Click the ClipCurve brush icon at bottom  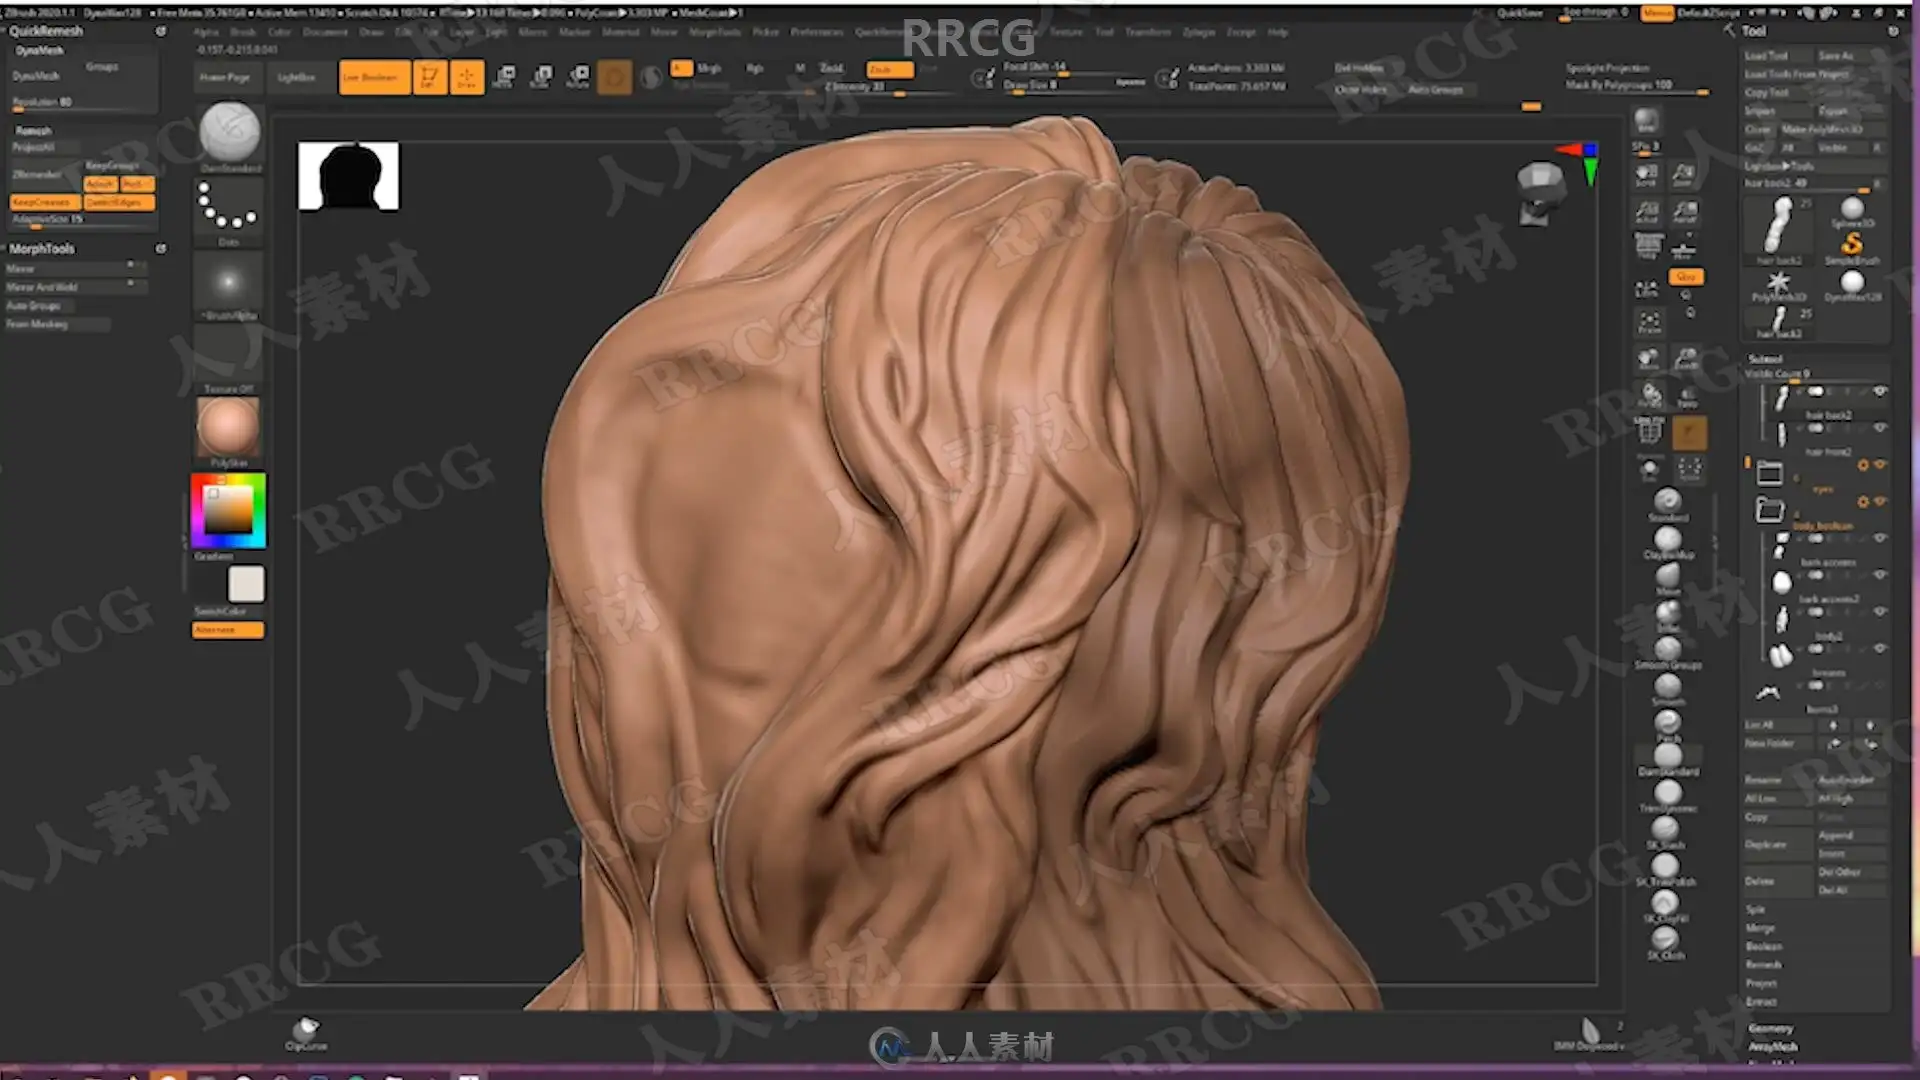coord(306,1033)
